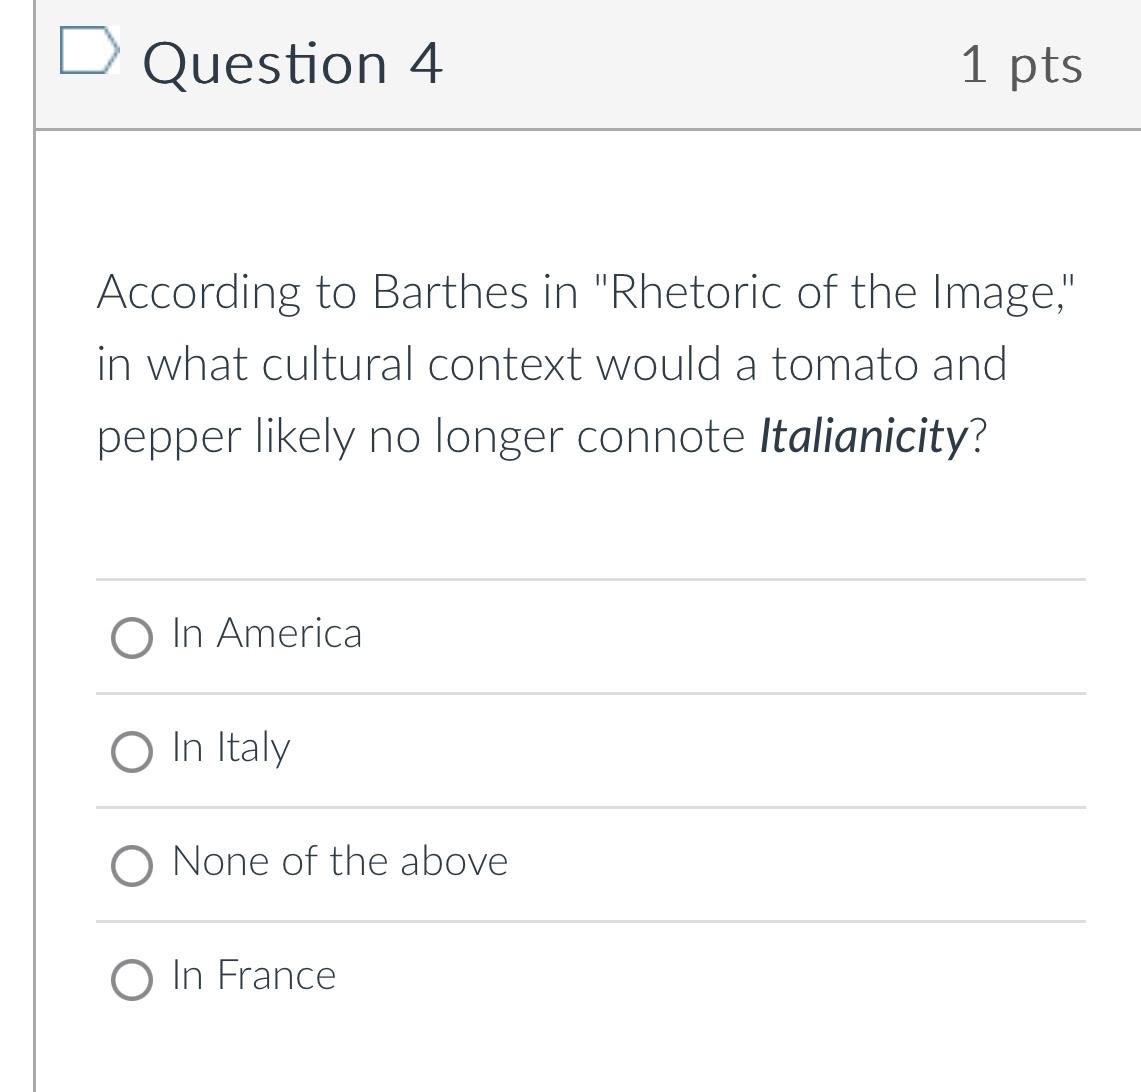Click the Question 4 heading
The height and width of the screenshot is (1092, 1141).
click(x=292, y=64)
